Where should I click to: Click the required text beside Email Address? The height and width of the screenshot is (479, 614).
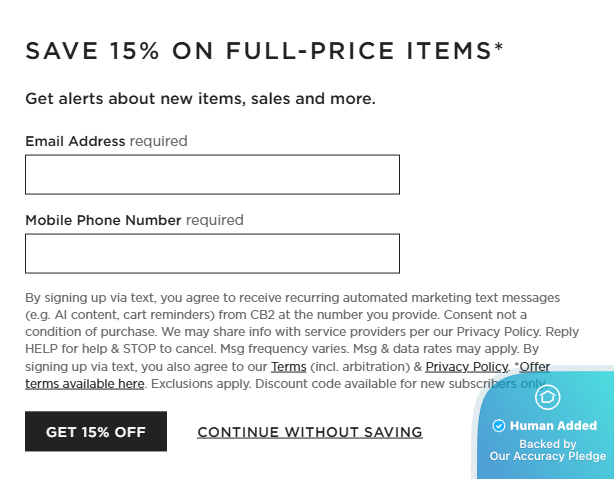pos(158,141)
